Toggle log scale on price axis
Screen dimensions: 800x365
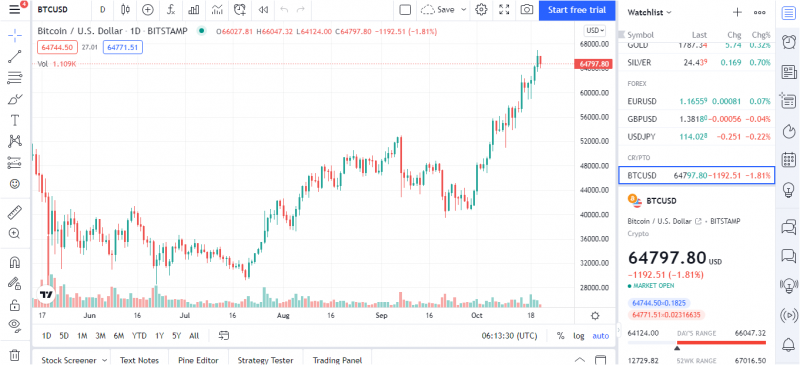(579, 336)
